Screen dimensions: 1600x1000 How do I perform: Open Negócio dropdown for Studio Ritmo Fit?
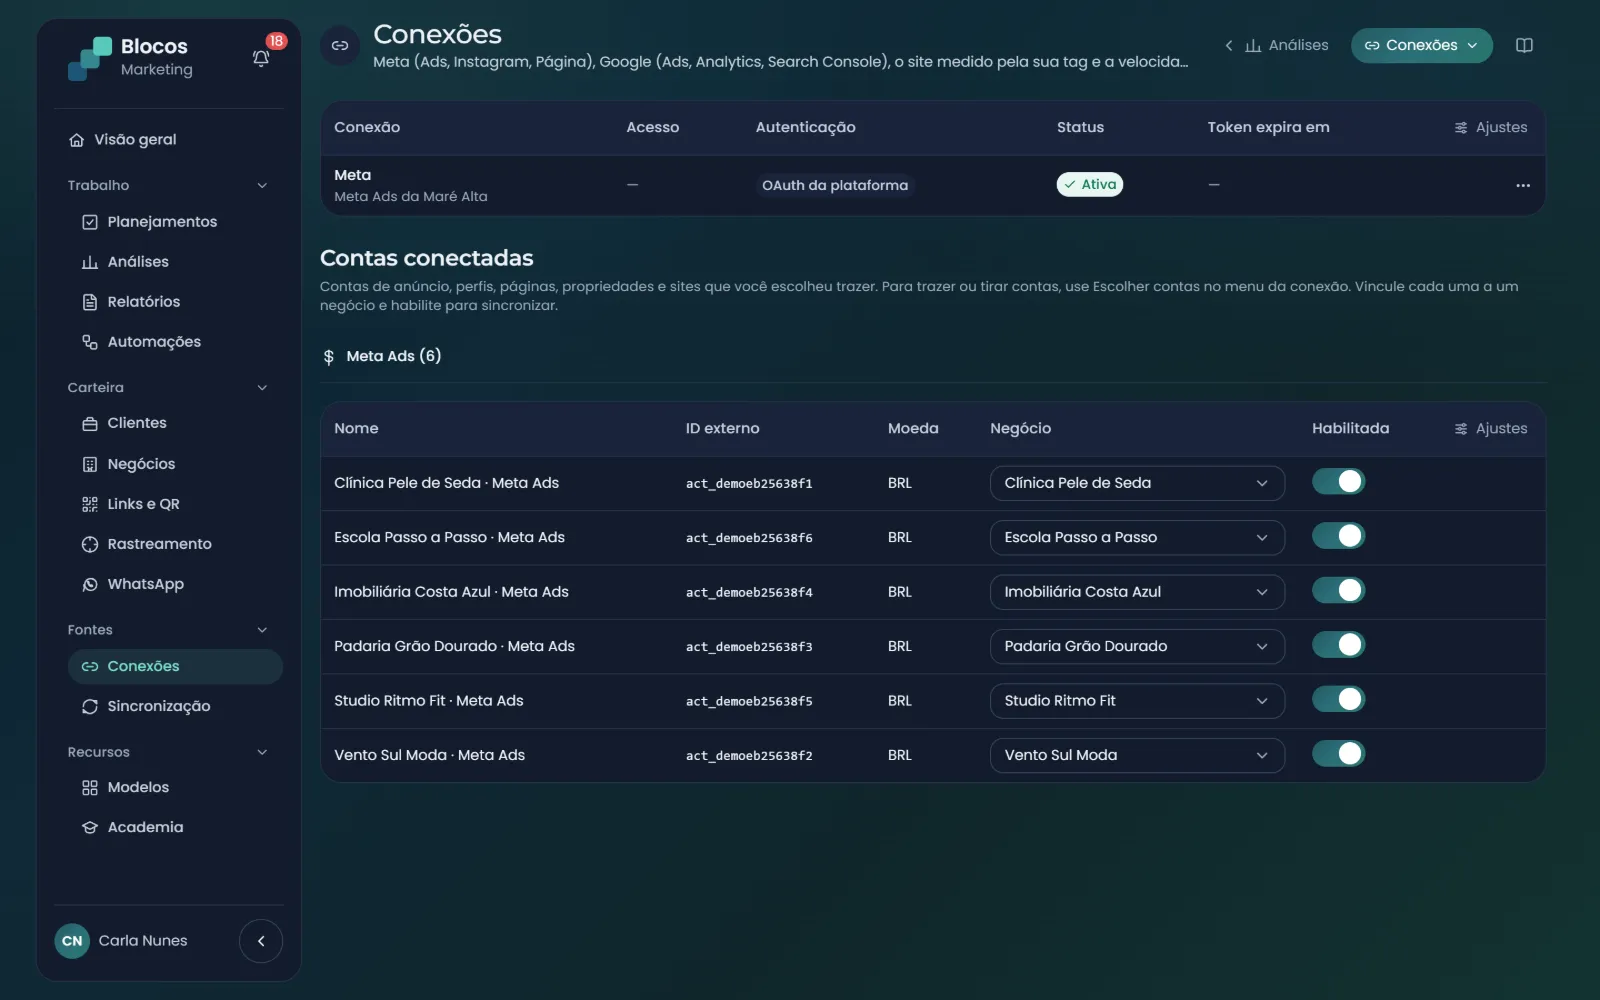(x=1137, y=701)
